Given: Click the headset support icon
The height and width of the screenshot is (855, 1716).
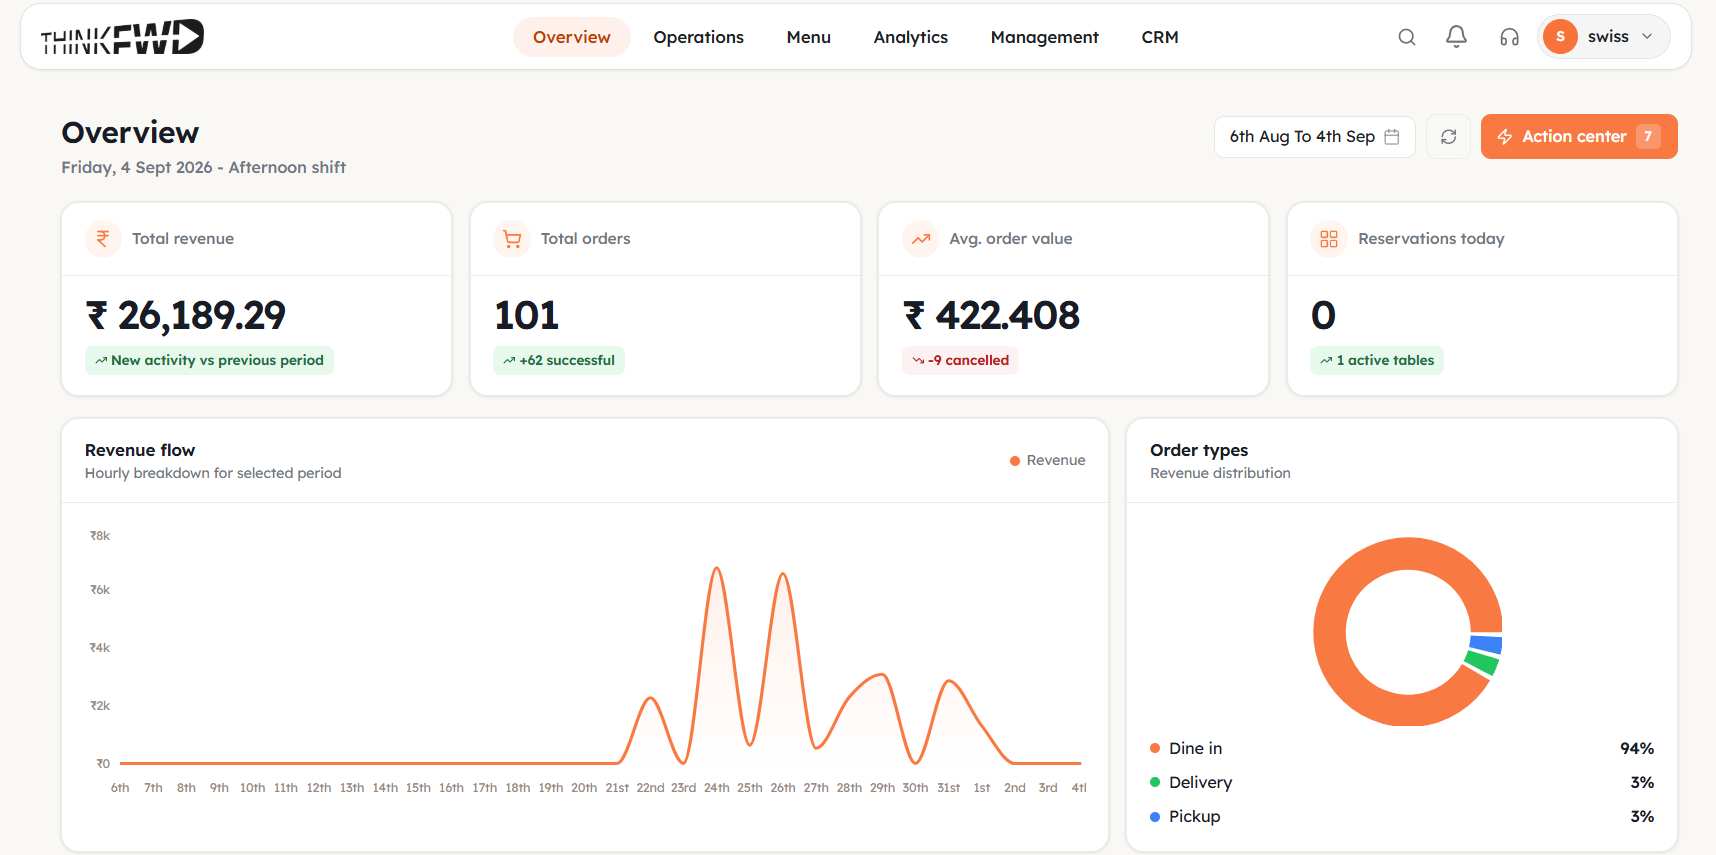Looking at the screenshot, I should pos(1509,37).
